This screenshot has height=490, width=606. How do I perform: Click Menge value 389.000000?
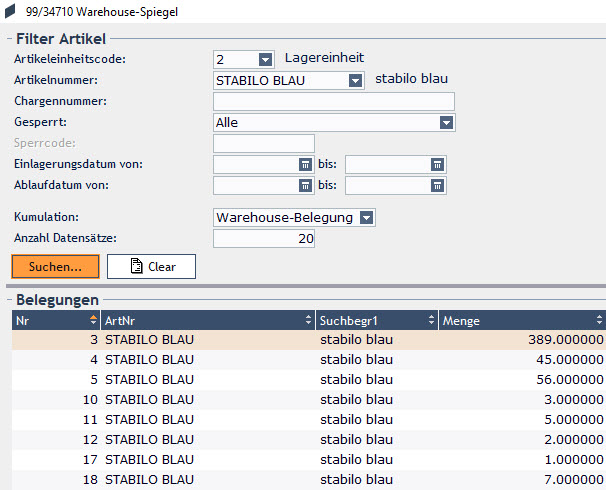[566, 340]
